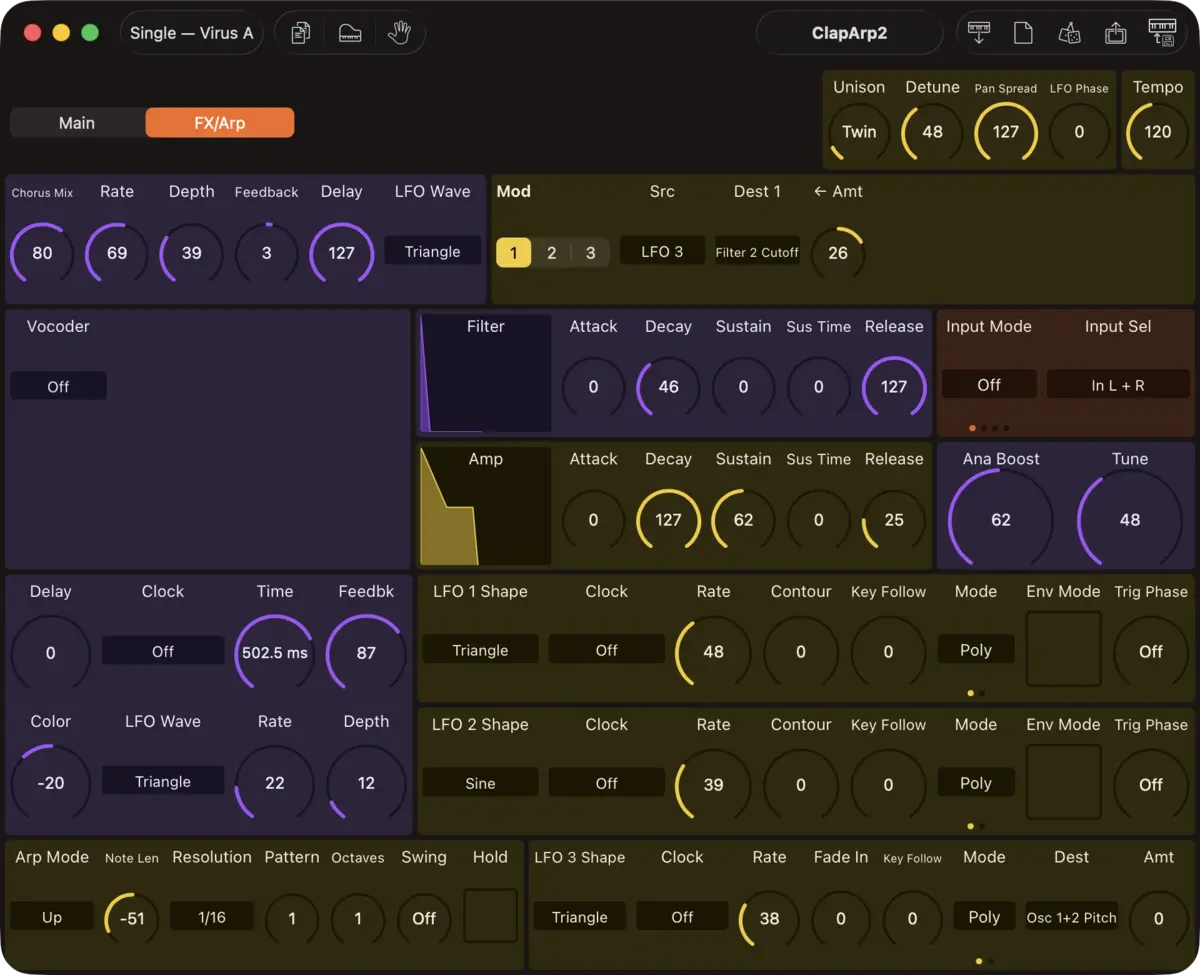The height and width of the screenshot is (975, 1200).
Task: Select Mod slot 3
Action: [590, 253]
